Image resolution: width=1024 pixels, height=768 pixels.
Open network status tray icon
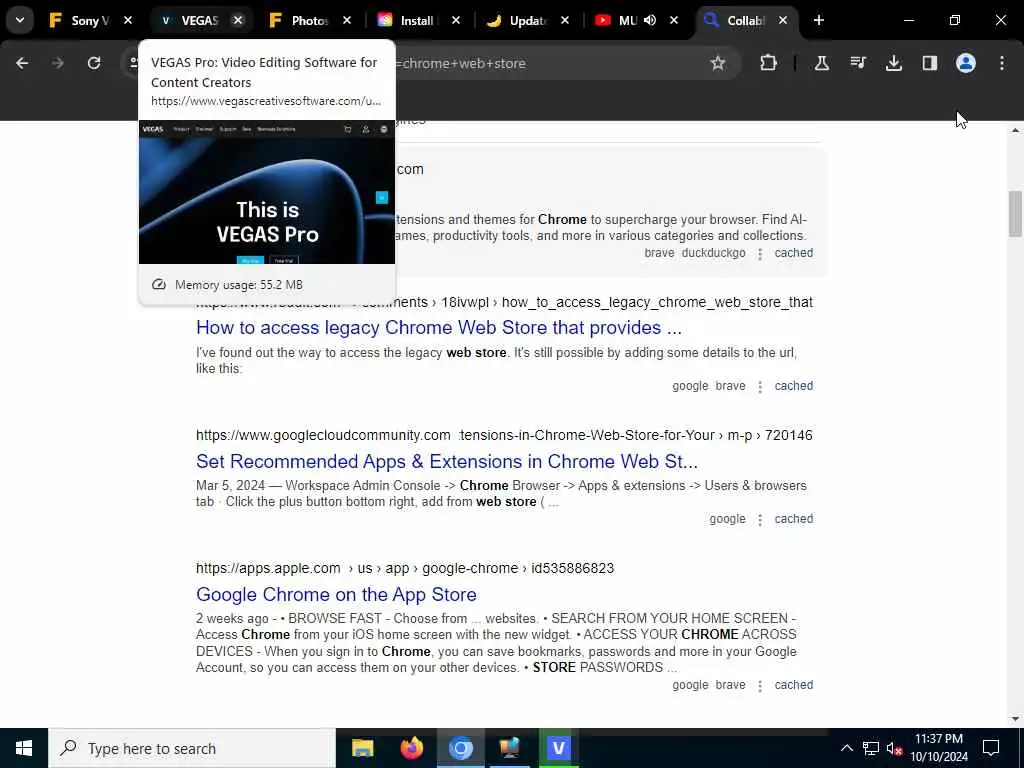871,748
